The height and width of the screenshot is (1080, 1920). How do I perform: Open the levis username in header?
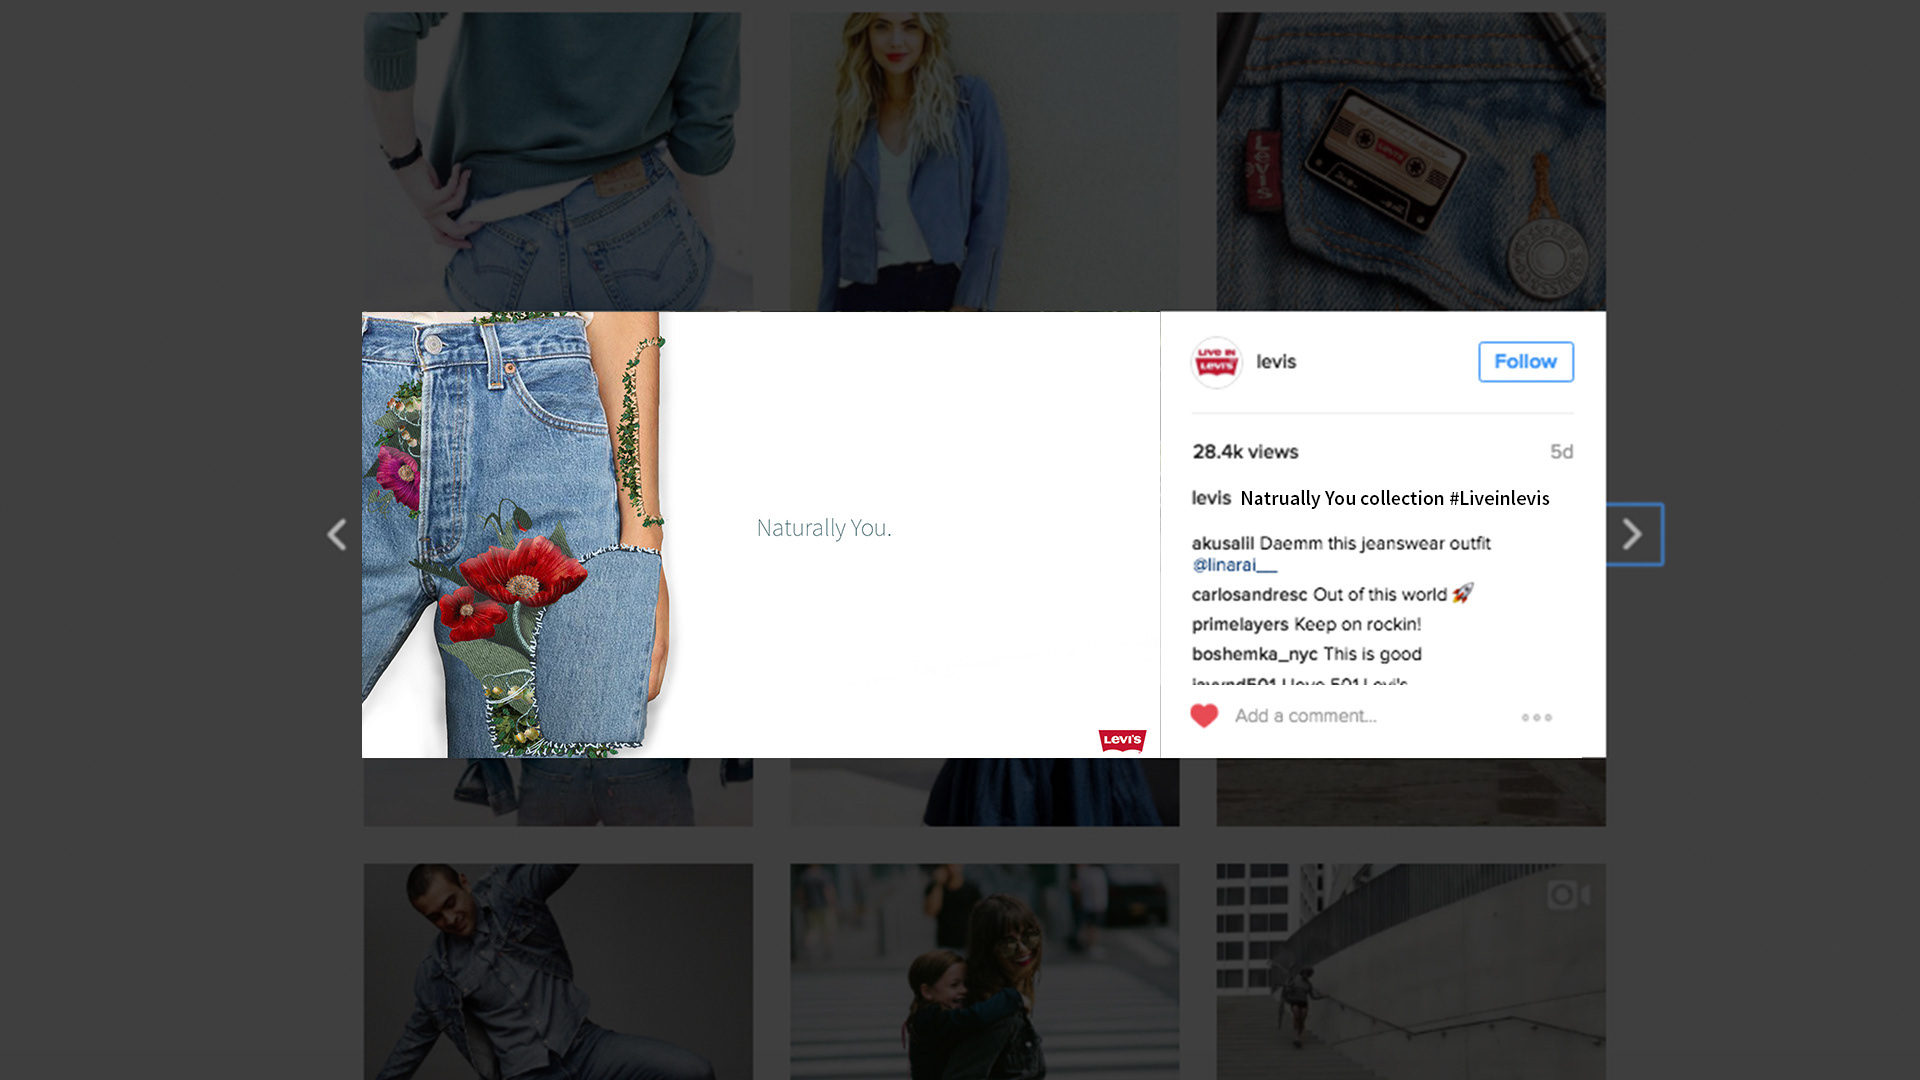pos(1276,362)
